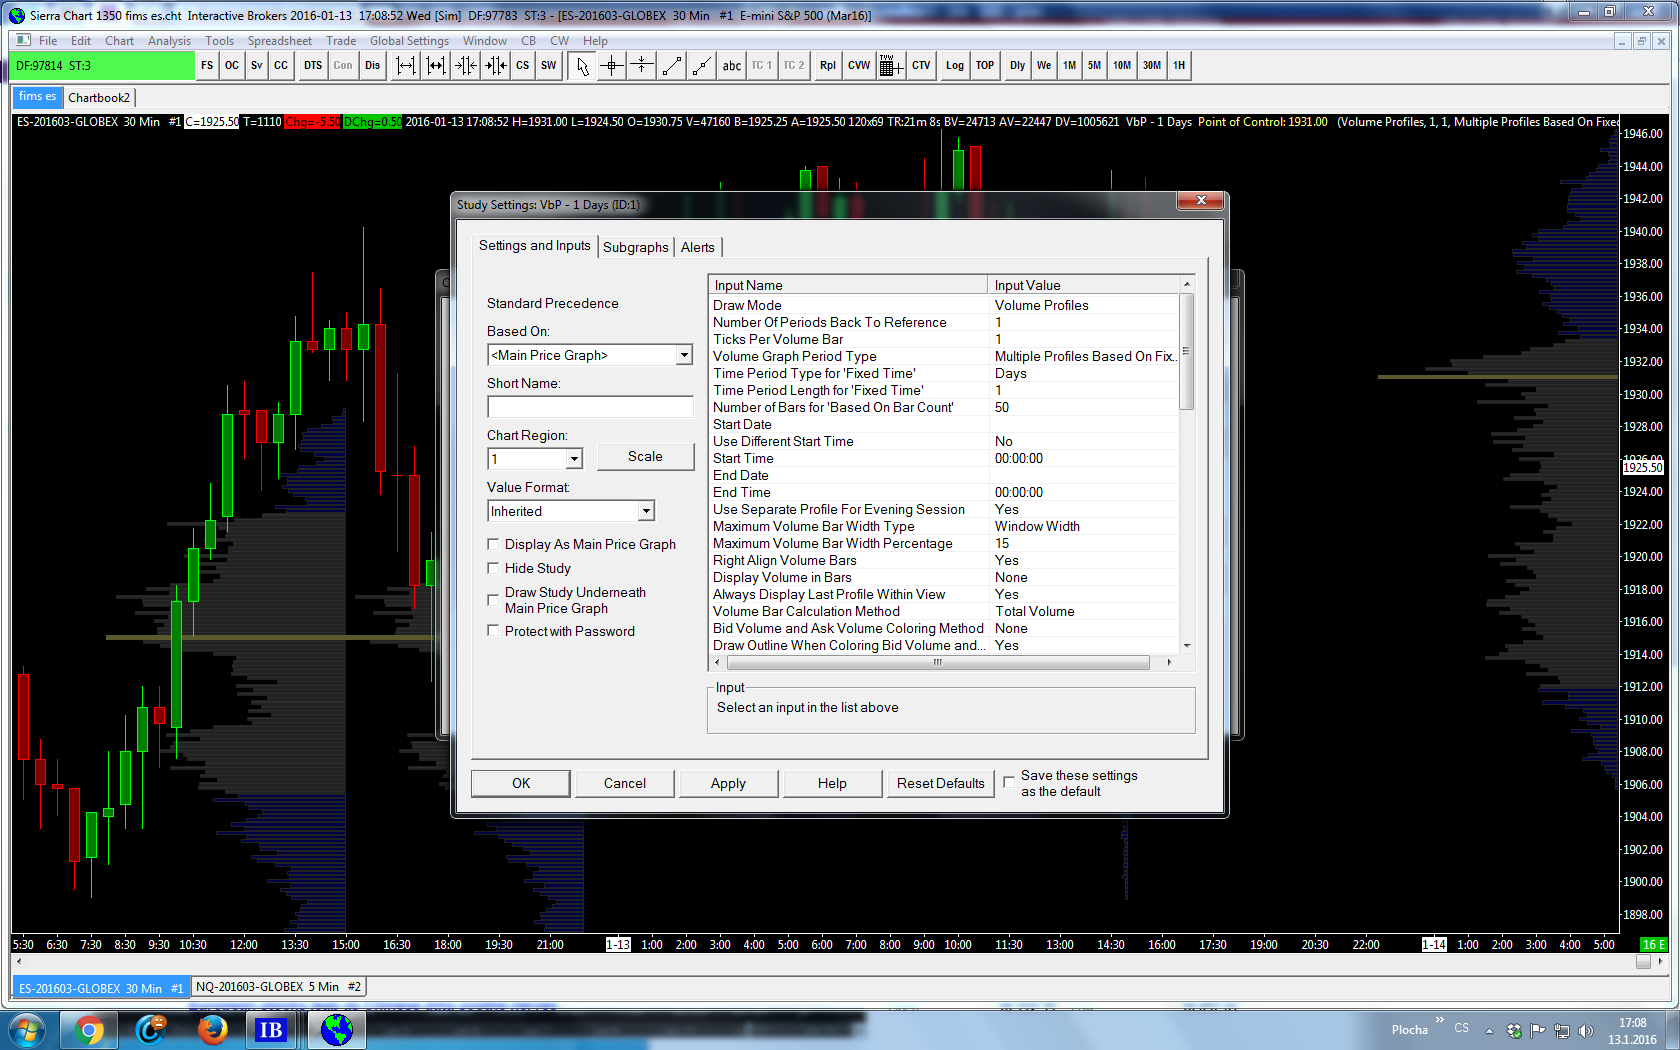1680x1050 pixels.
Task: Click Cancel in Study Settings
Action: [625, 783]
